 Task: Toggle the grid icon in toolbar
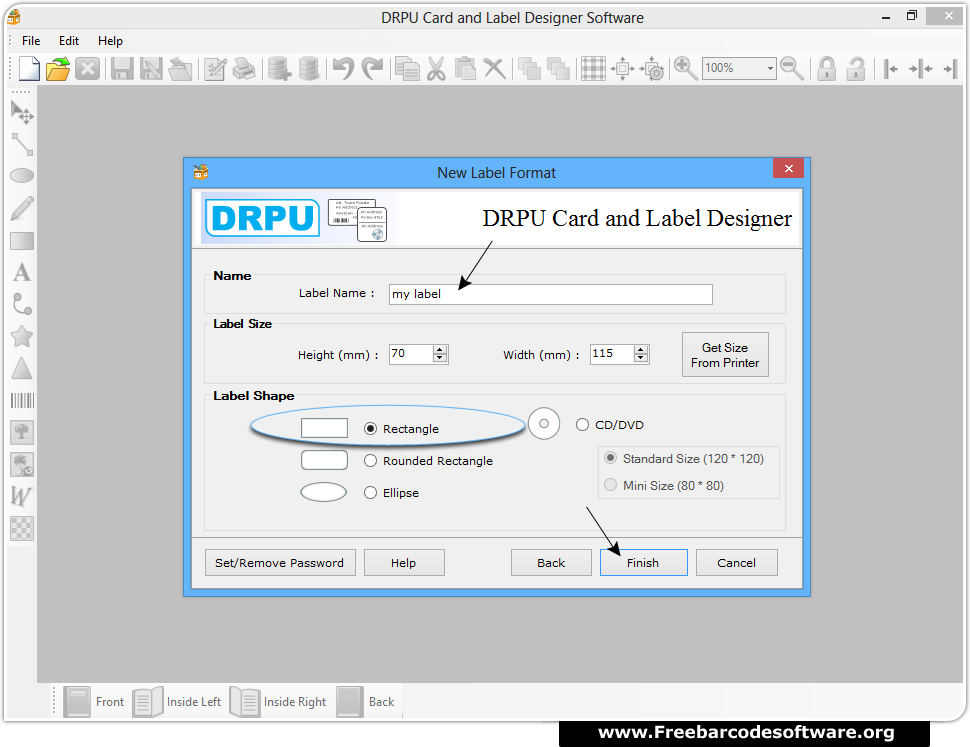point(593,68)
